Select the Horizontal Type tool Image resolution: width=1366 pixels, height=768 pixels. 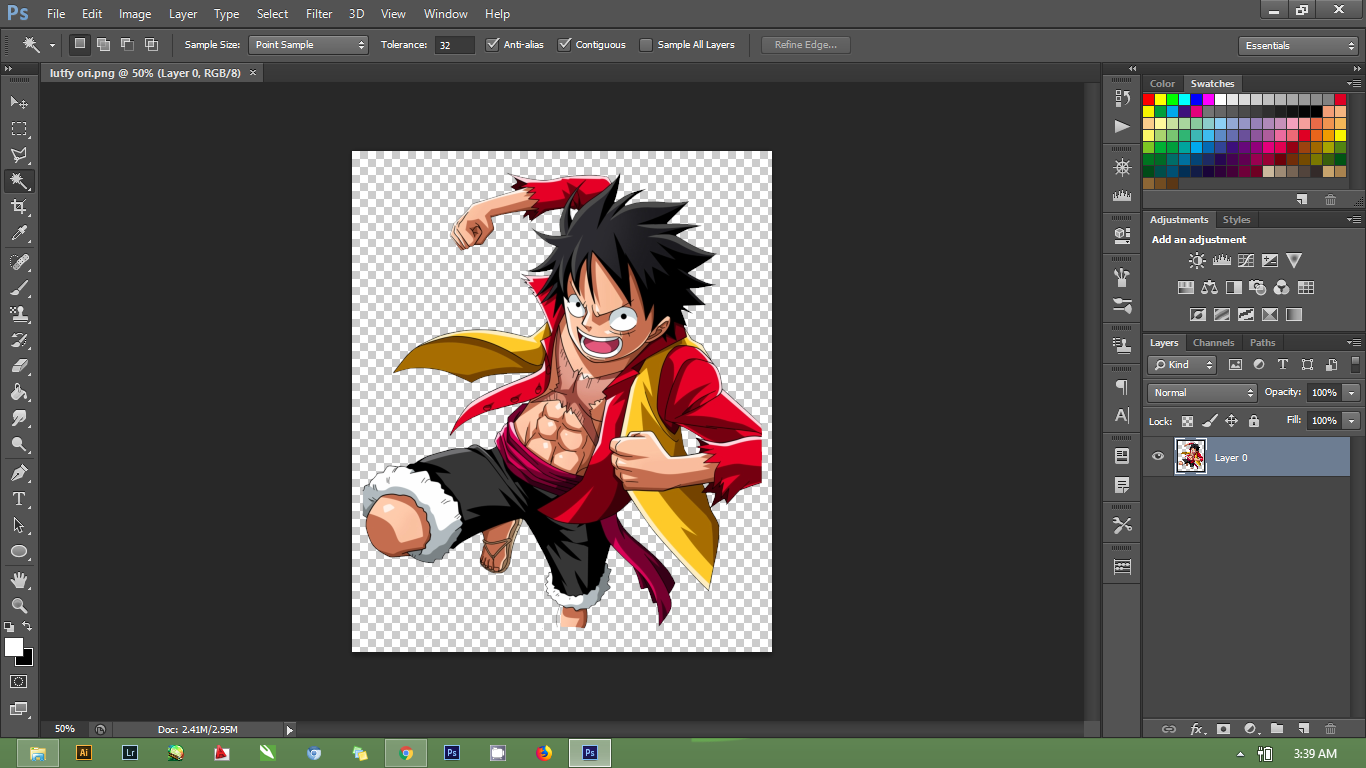pyautogui.click(x=19, y=499)
